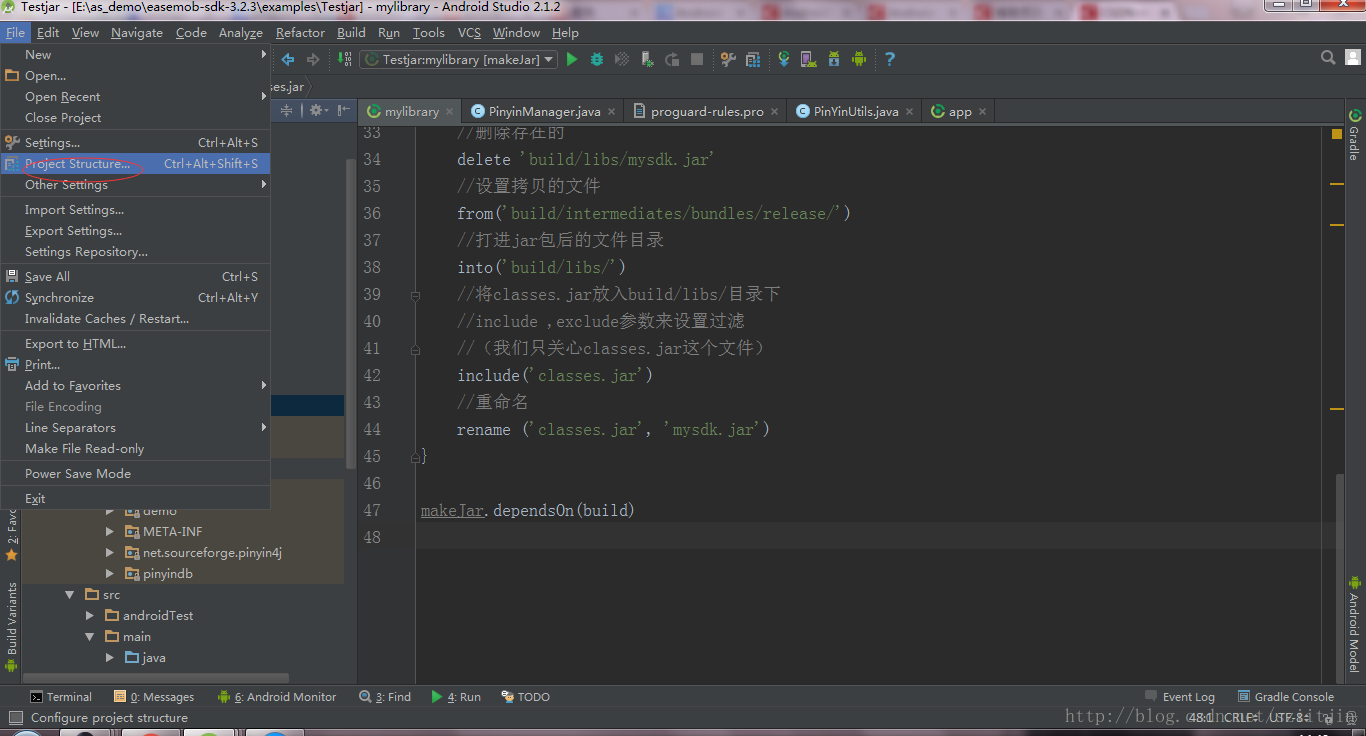Expand the java folder arrow
The image size is (1366, 736).
tap(110, 658)
